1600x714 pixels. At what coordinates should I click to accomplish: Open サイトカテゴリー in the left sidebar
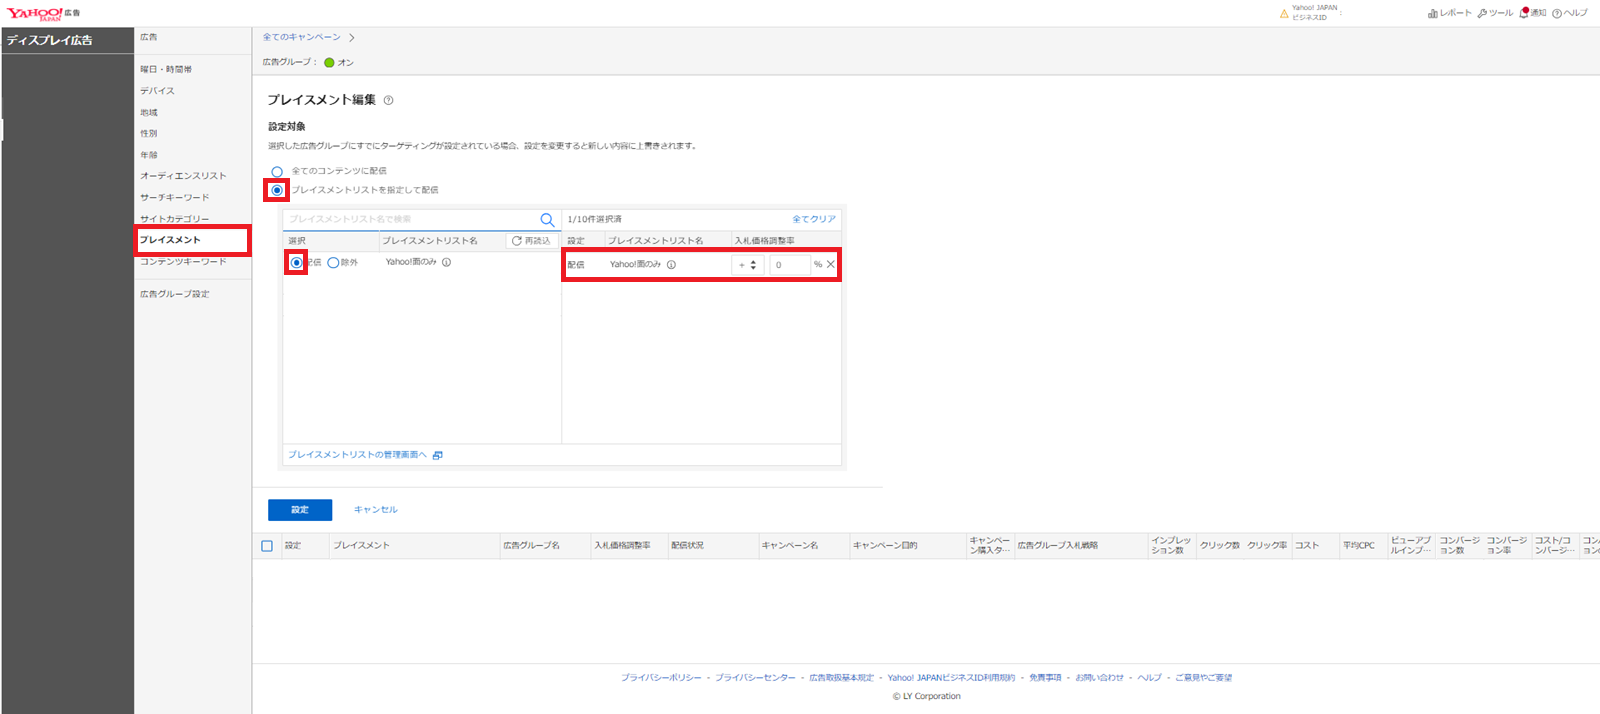[175, 219]
